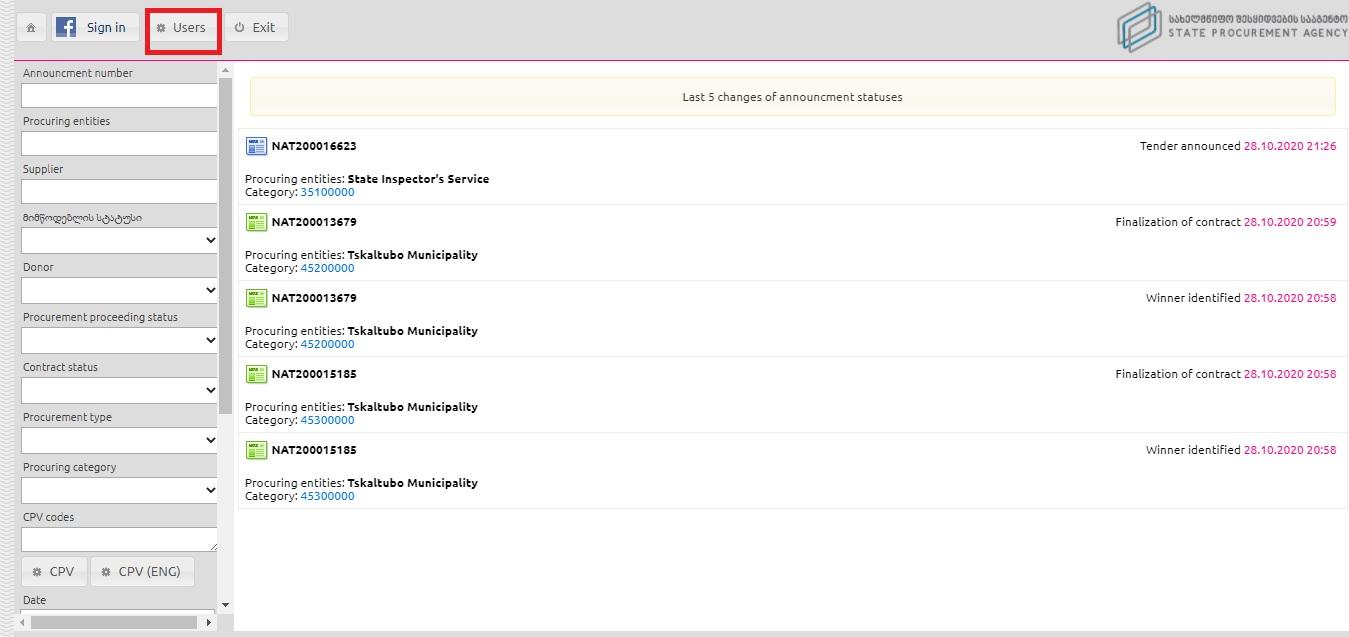1349x637 pixels.
Task: Open the State Procurement Agency logo
Action: (x=1231, y=27)
